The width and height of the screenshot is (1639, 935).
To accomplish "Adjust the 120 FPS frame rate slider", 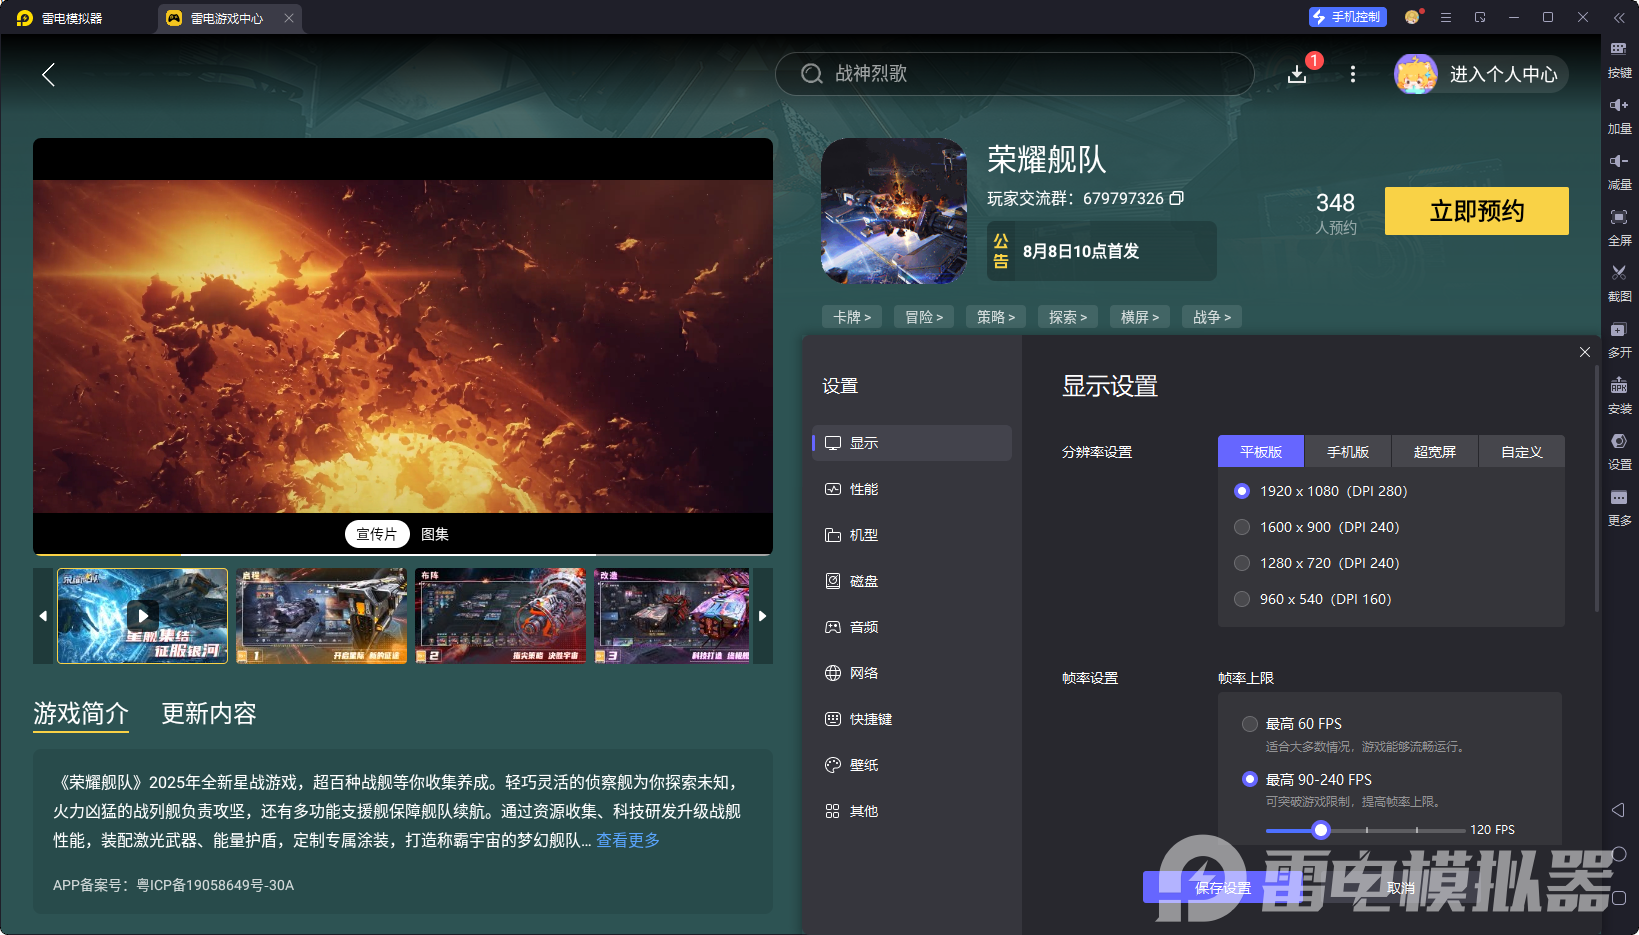I will coord(1321,830).
